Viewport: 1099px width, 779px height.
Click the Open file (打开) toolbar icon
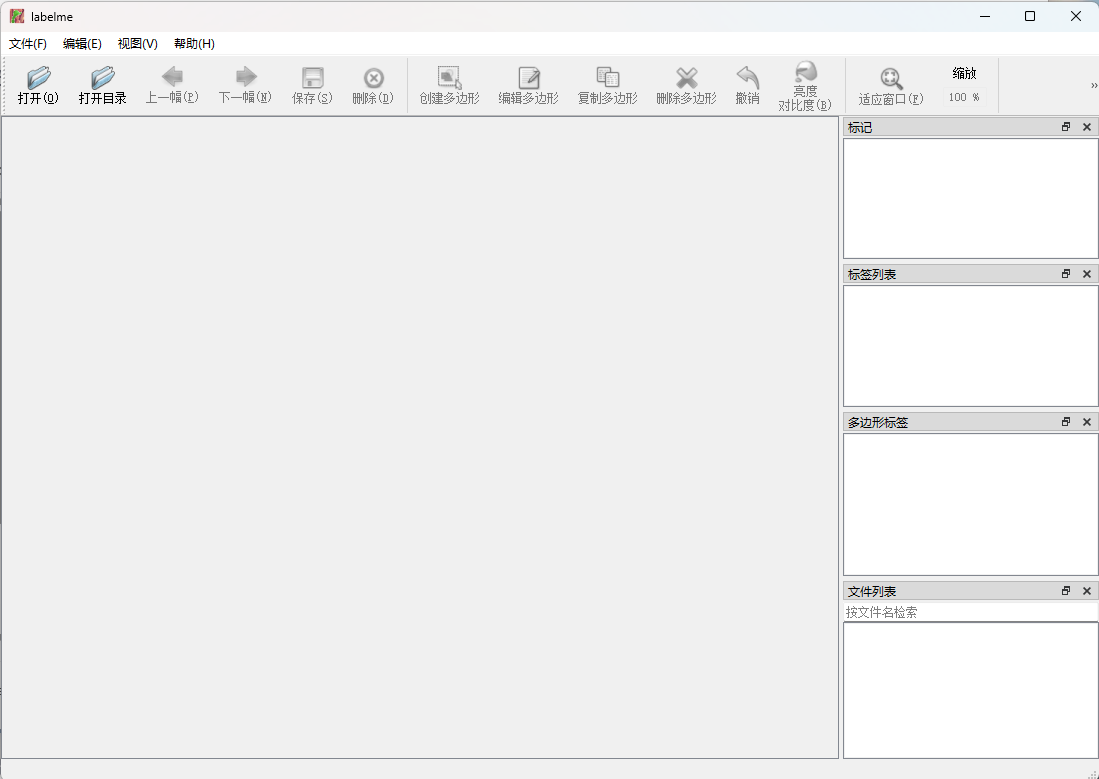[38, 78]
